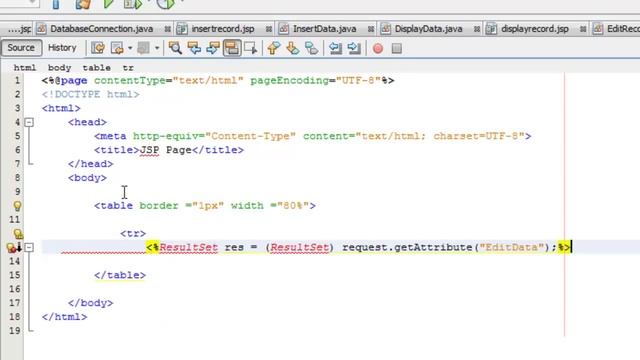The height and width of the screenshot is (360, 640).
Task: Select the table breadcrumb
Action: (x=96, y=68)
